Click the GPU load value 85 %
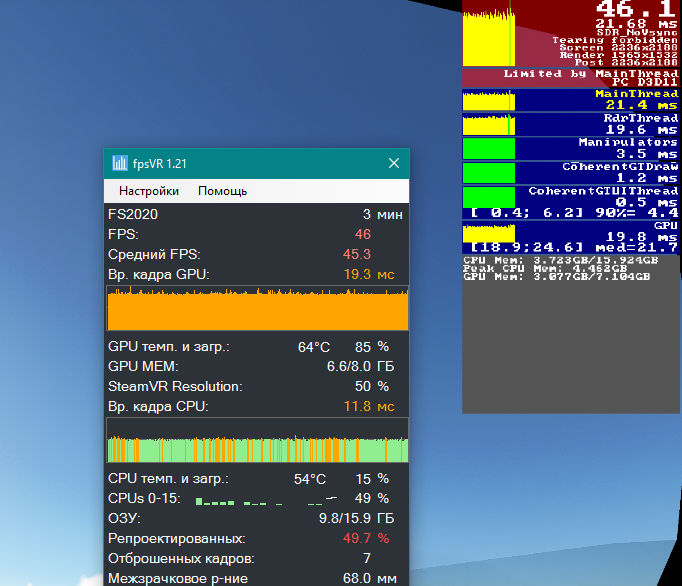 click(372, 347)
